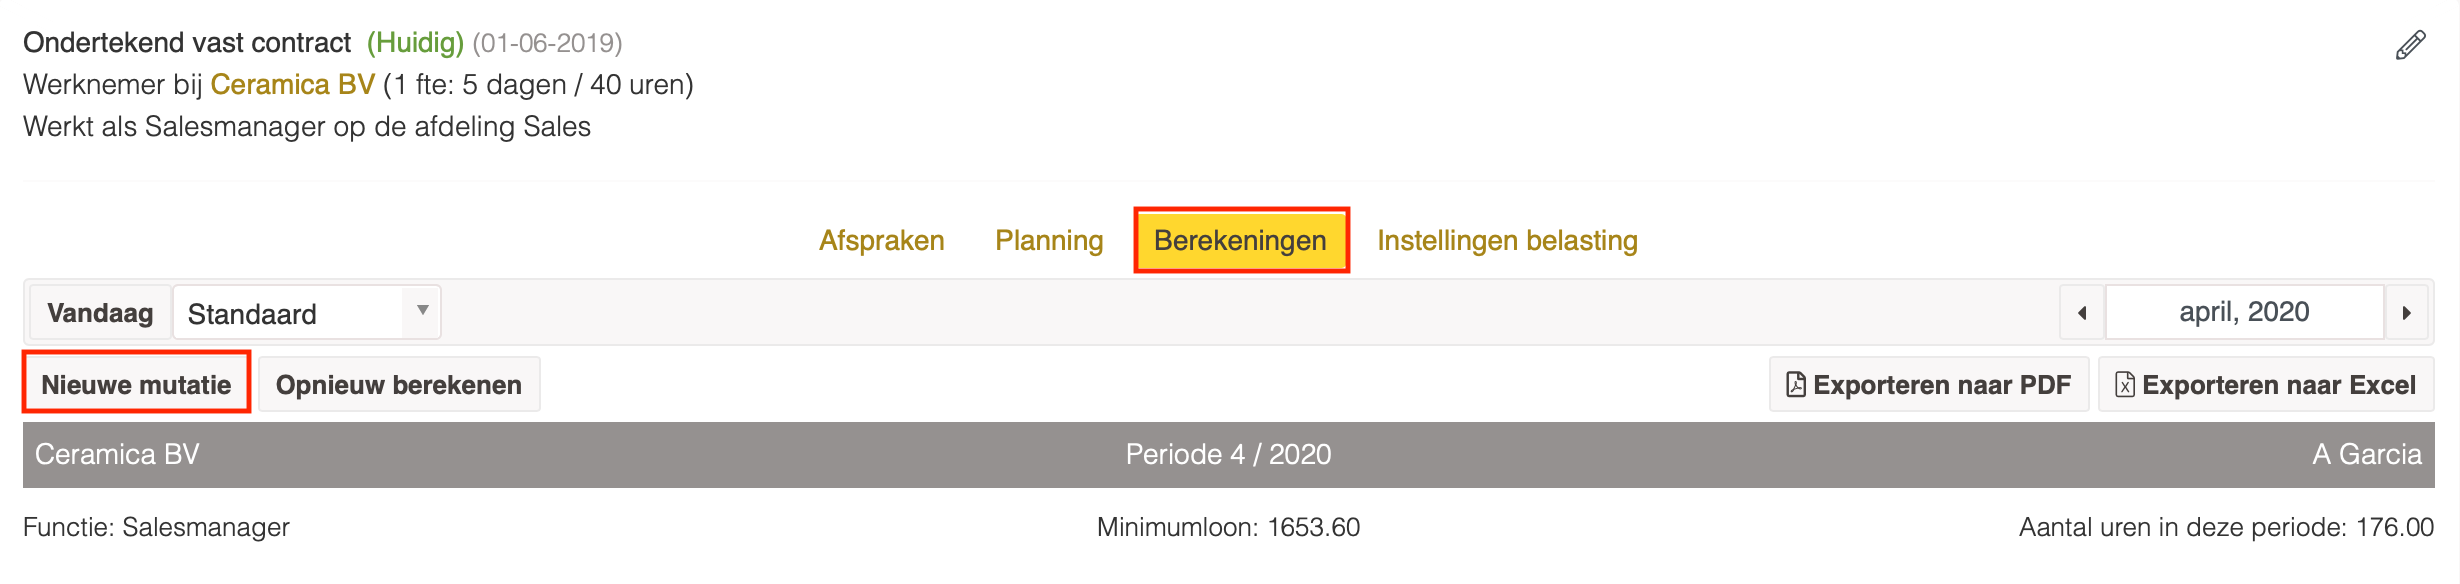Viewport: 2460px width, 584px height.
Task: Switch to the Planning tab
Action: click(1049, 240)
